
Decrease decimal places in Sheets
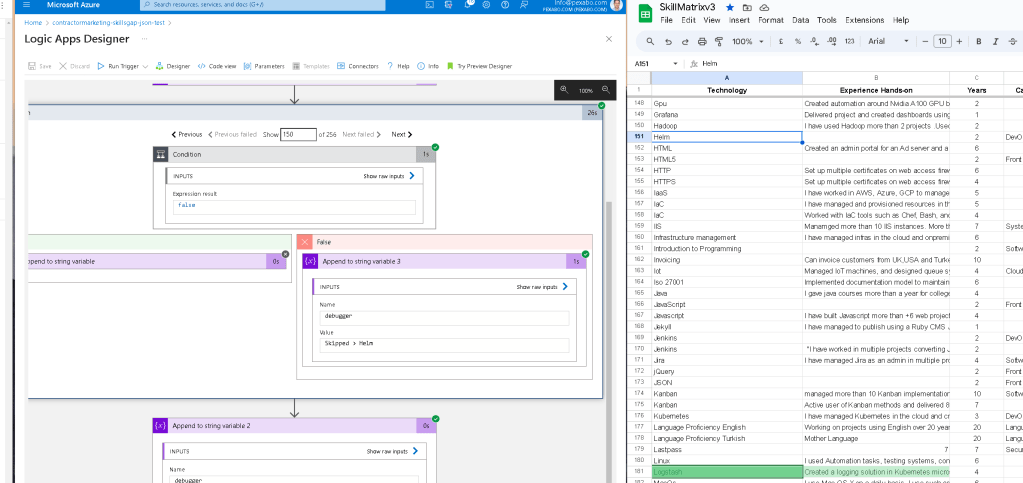[x=814, y=41]
